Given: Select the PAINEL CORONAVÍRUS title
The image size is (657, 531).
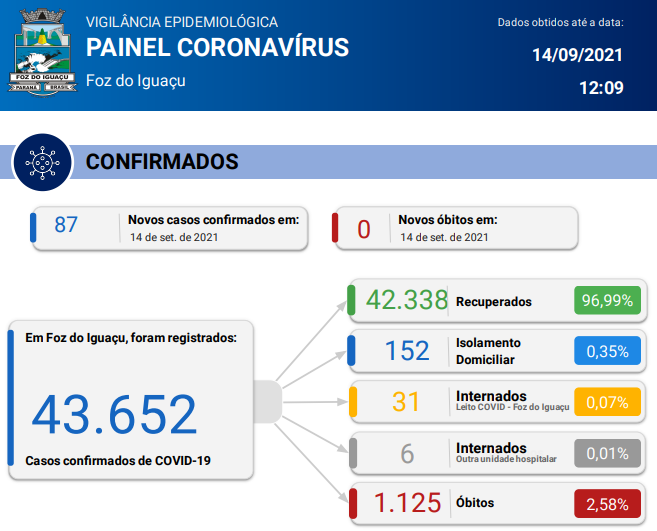Looking at the screenshot, I should pos(217,47).
